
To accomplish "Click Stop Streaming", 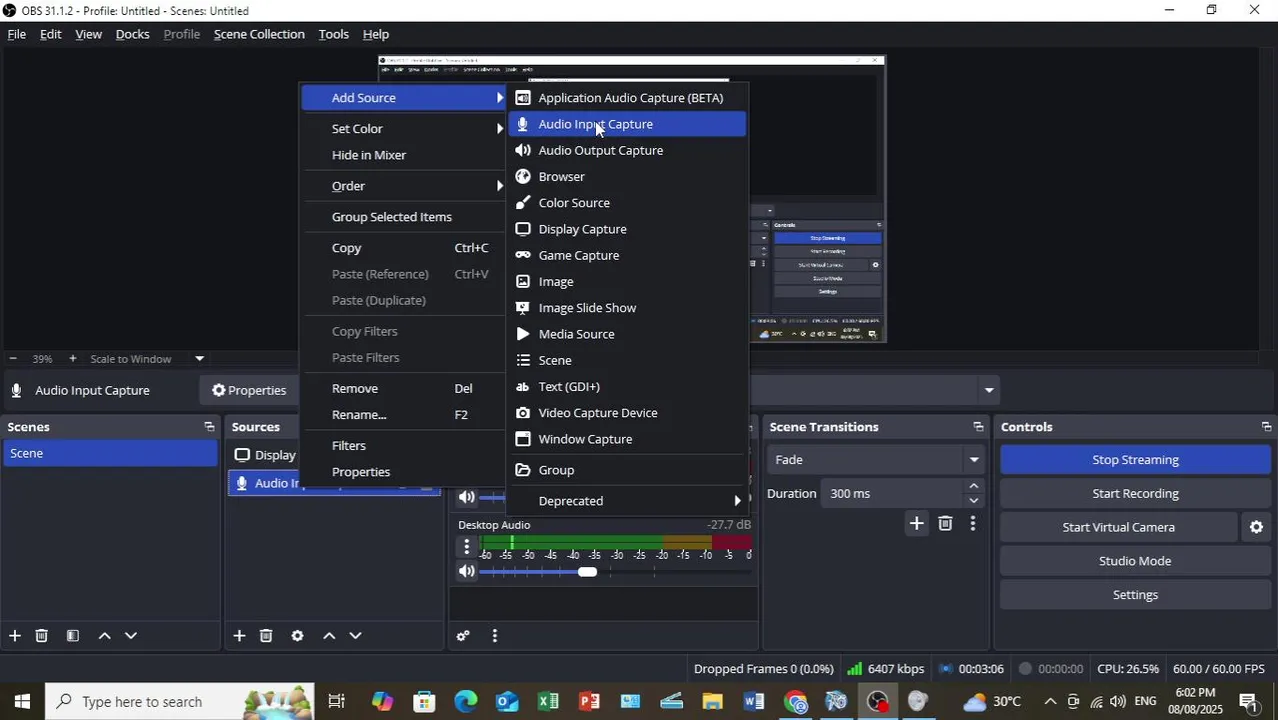I will (x=1135, y=460).
